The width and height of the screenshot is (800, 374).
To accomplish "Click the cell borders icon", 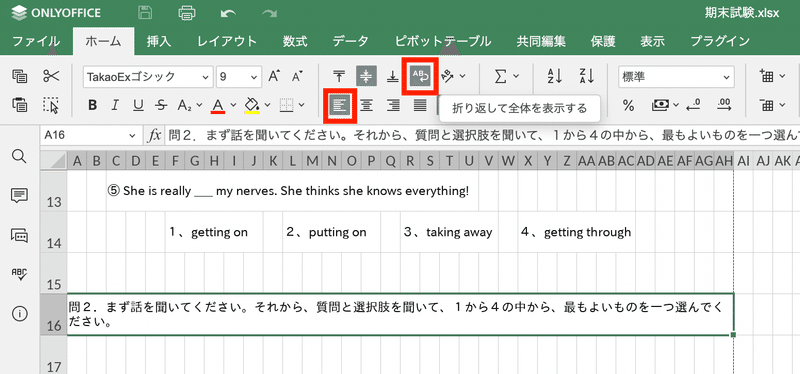I will (287, 106).
